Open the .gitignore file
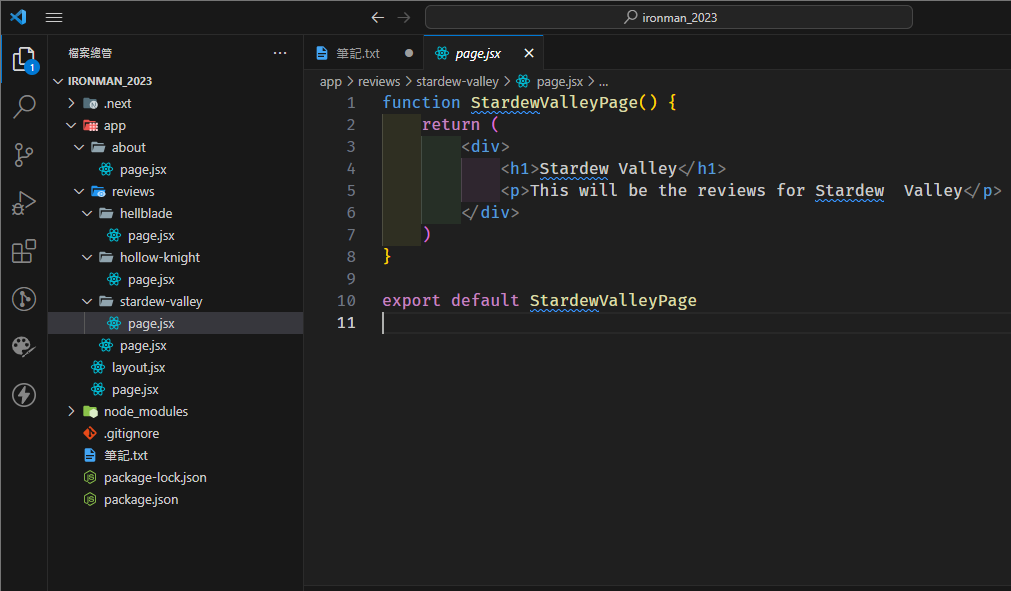This screenshot has height=591, width=1011. (x=132, y=433)
